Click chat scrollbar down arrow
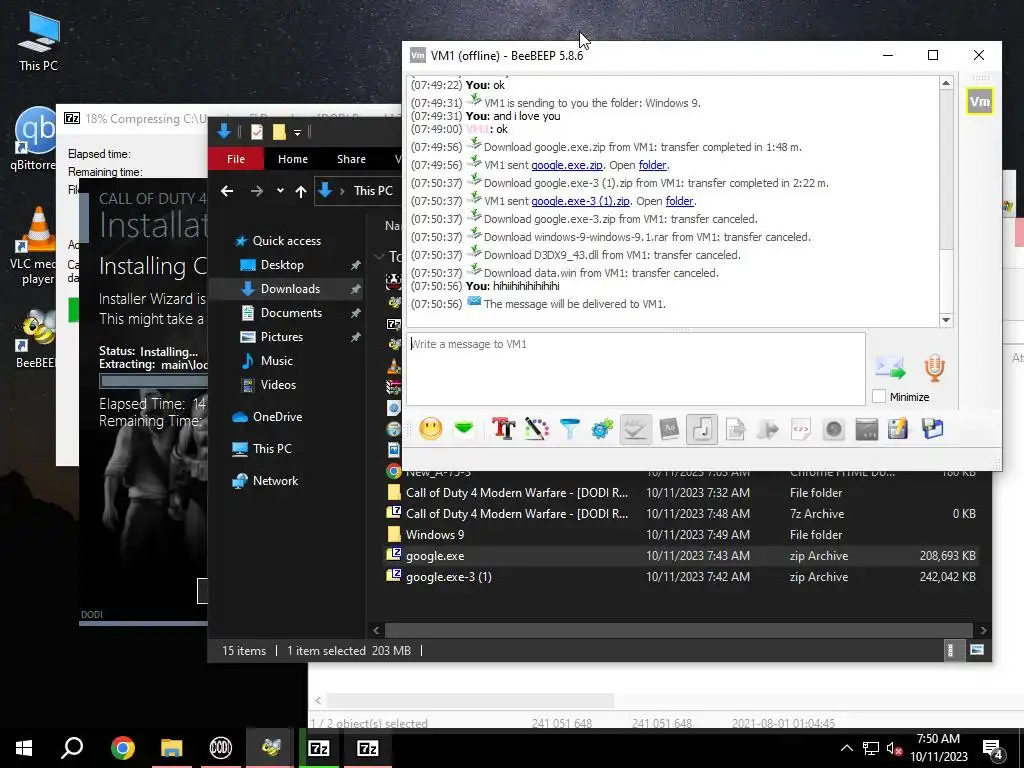 [946, 320]
